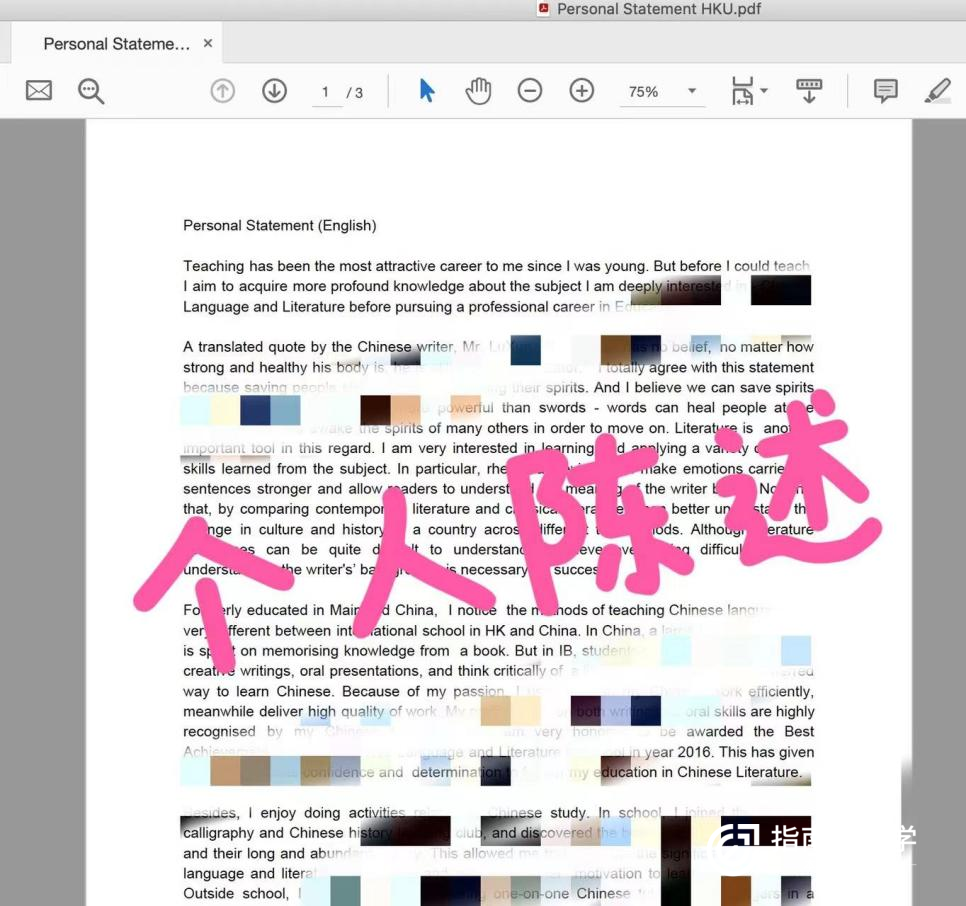Go to previous page with up arrow
Viewport: 966px width, 906px height.
coord(222,91)
